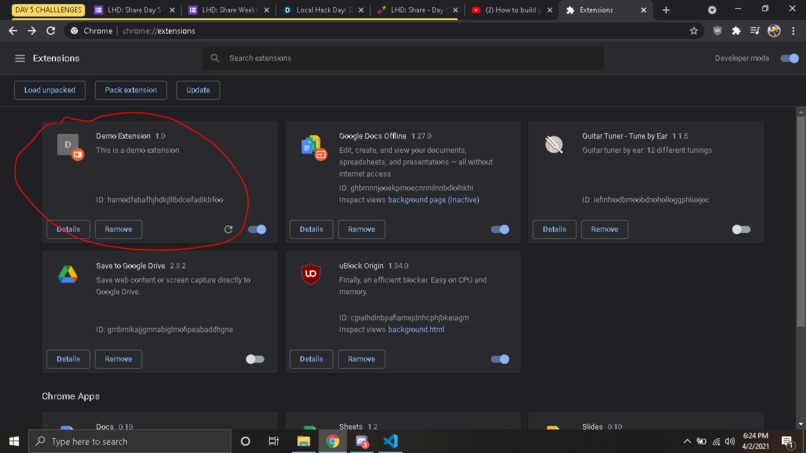This screenshot has height=453, width=806.
Task: Click the page vertical scrollbar
Action: (800, 221)
